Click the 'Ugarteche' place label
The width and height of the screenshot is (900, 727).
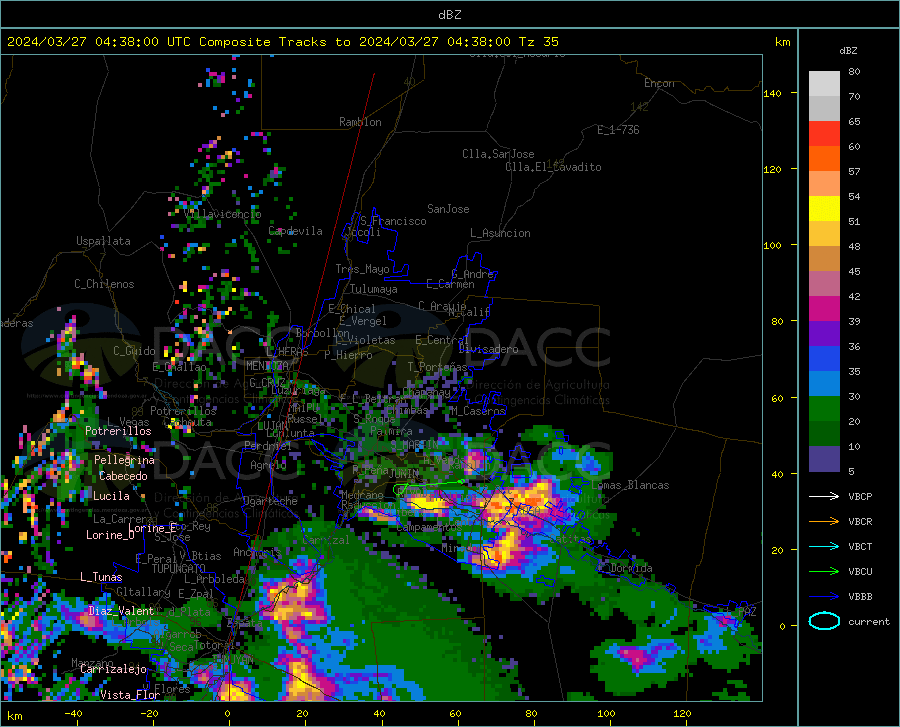coord(270,501)
